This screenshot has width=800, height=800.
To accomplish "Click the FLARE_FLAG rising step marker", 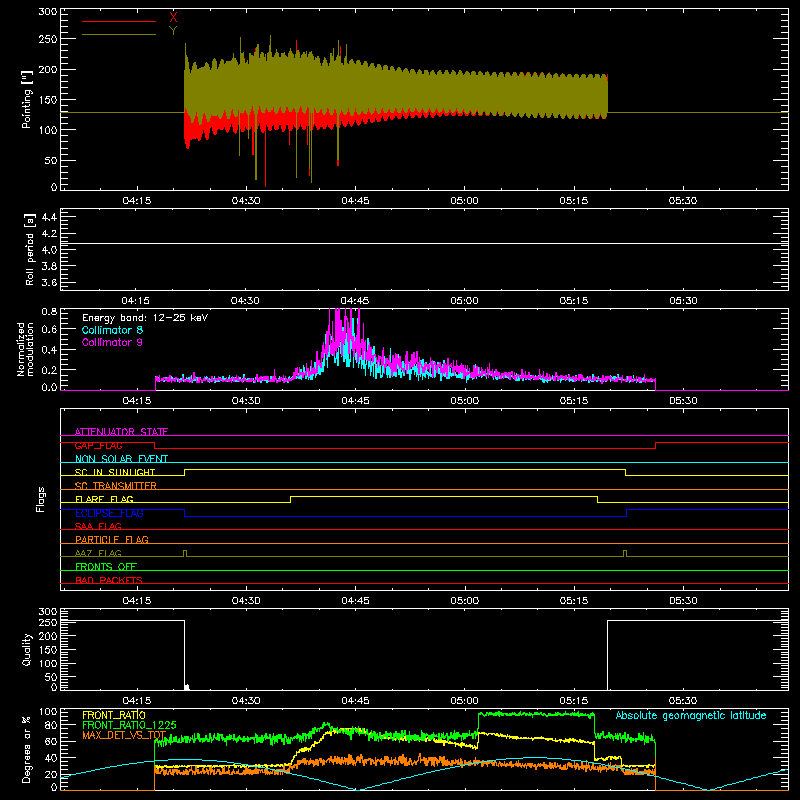I will click(290, 499).
